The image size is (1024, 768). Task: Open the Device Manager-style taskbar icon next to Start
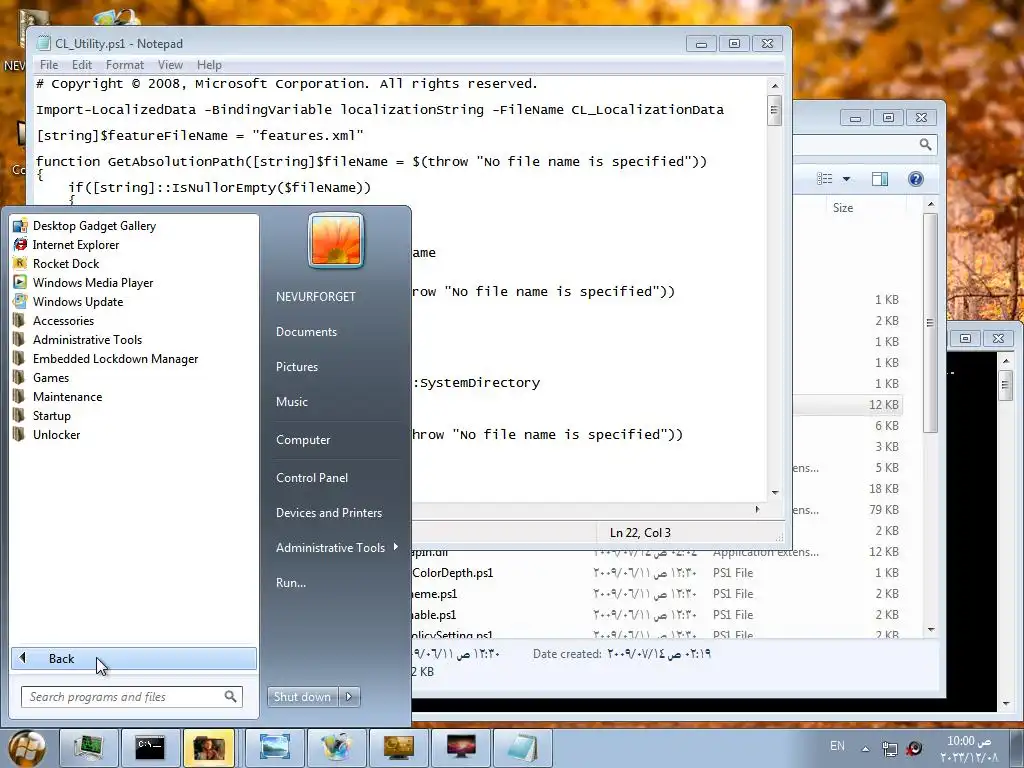coord(88,747)
